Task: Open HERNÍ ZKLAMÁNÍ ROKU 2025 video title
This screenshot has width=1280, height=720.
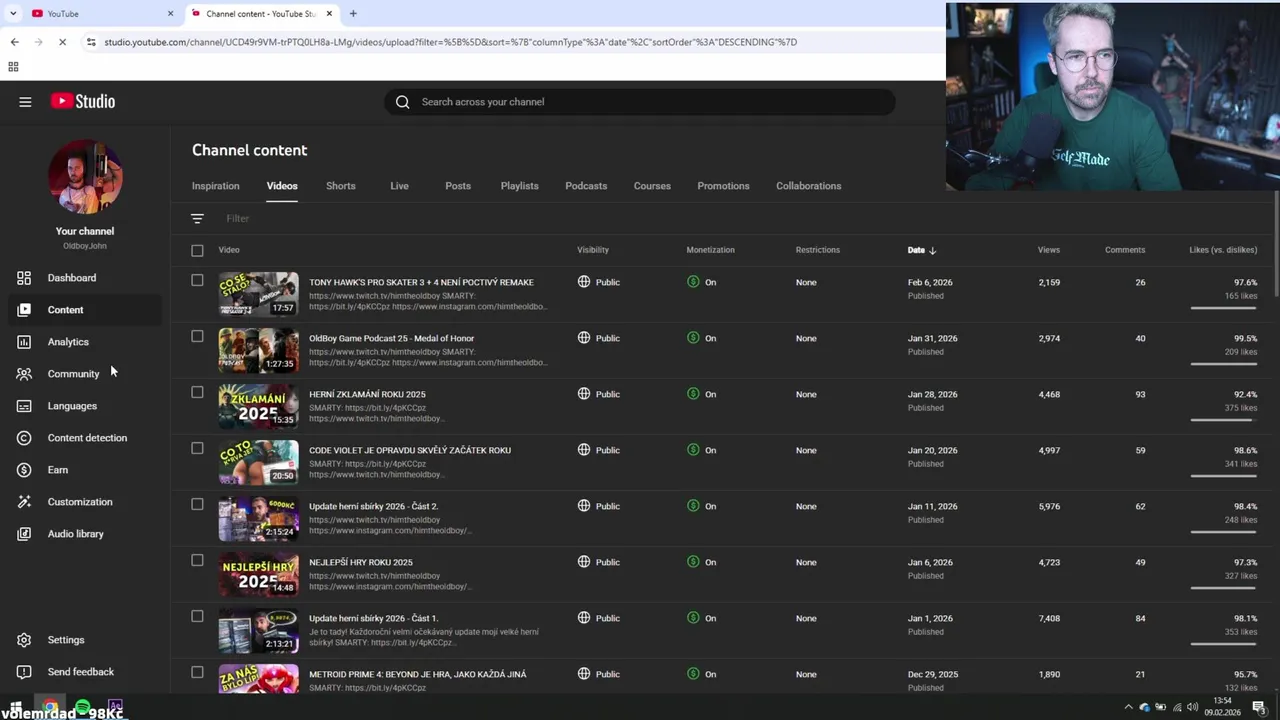Action: coord(367,394)
